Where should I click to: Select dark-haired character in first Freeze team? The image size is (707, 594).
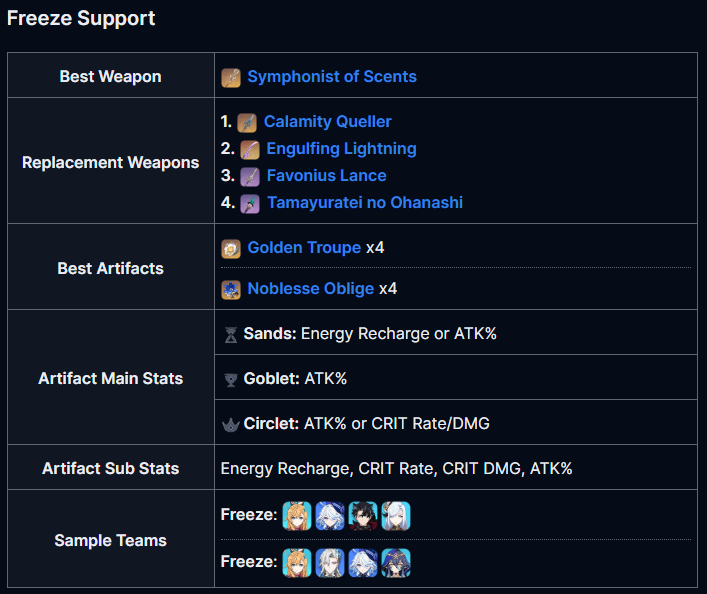click(363, 516)
